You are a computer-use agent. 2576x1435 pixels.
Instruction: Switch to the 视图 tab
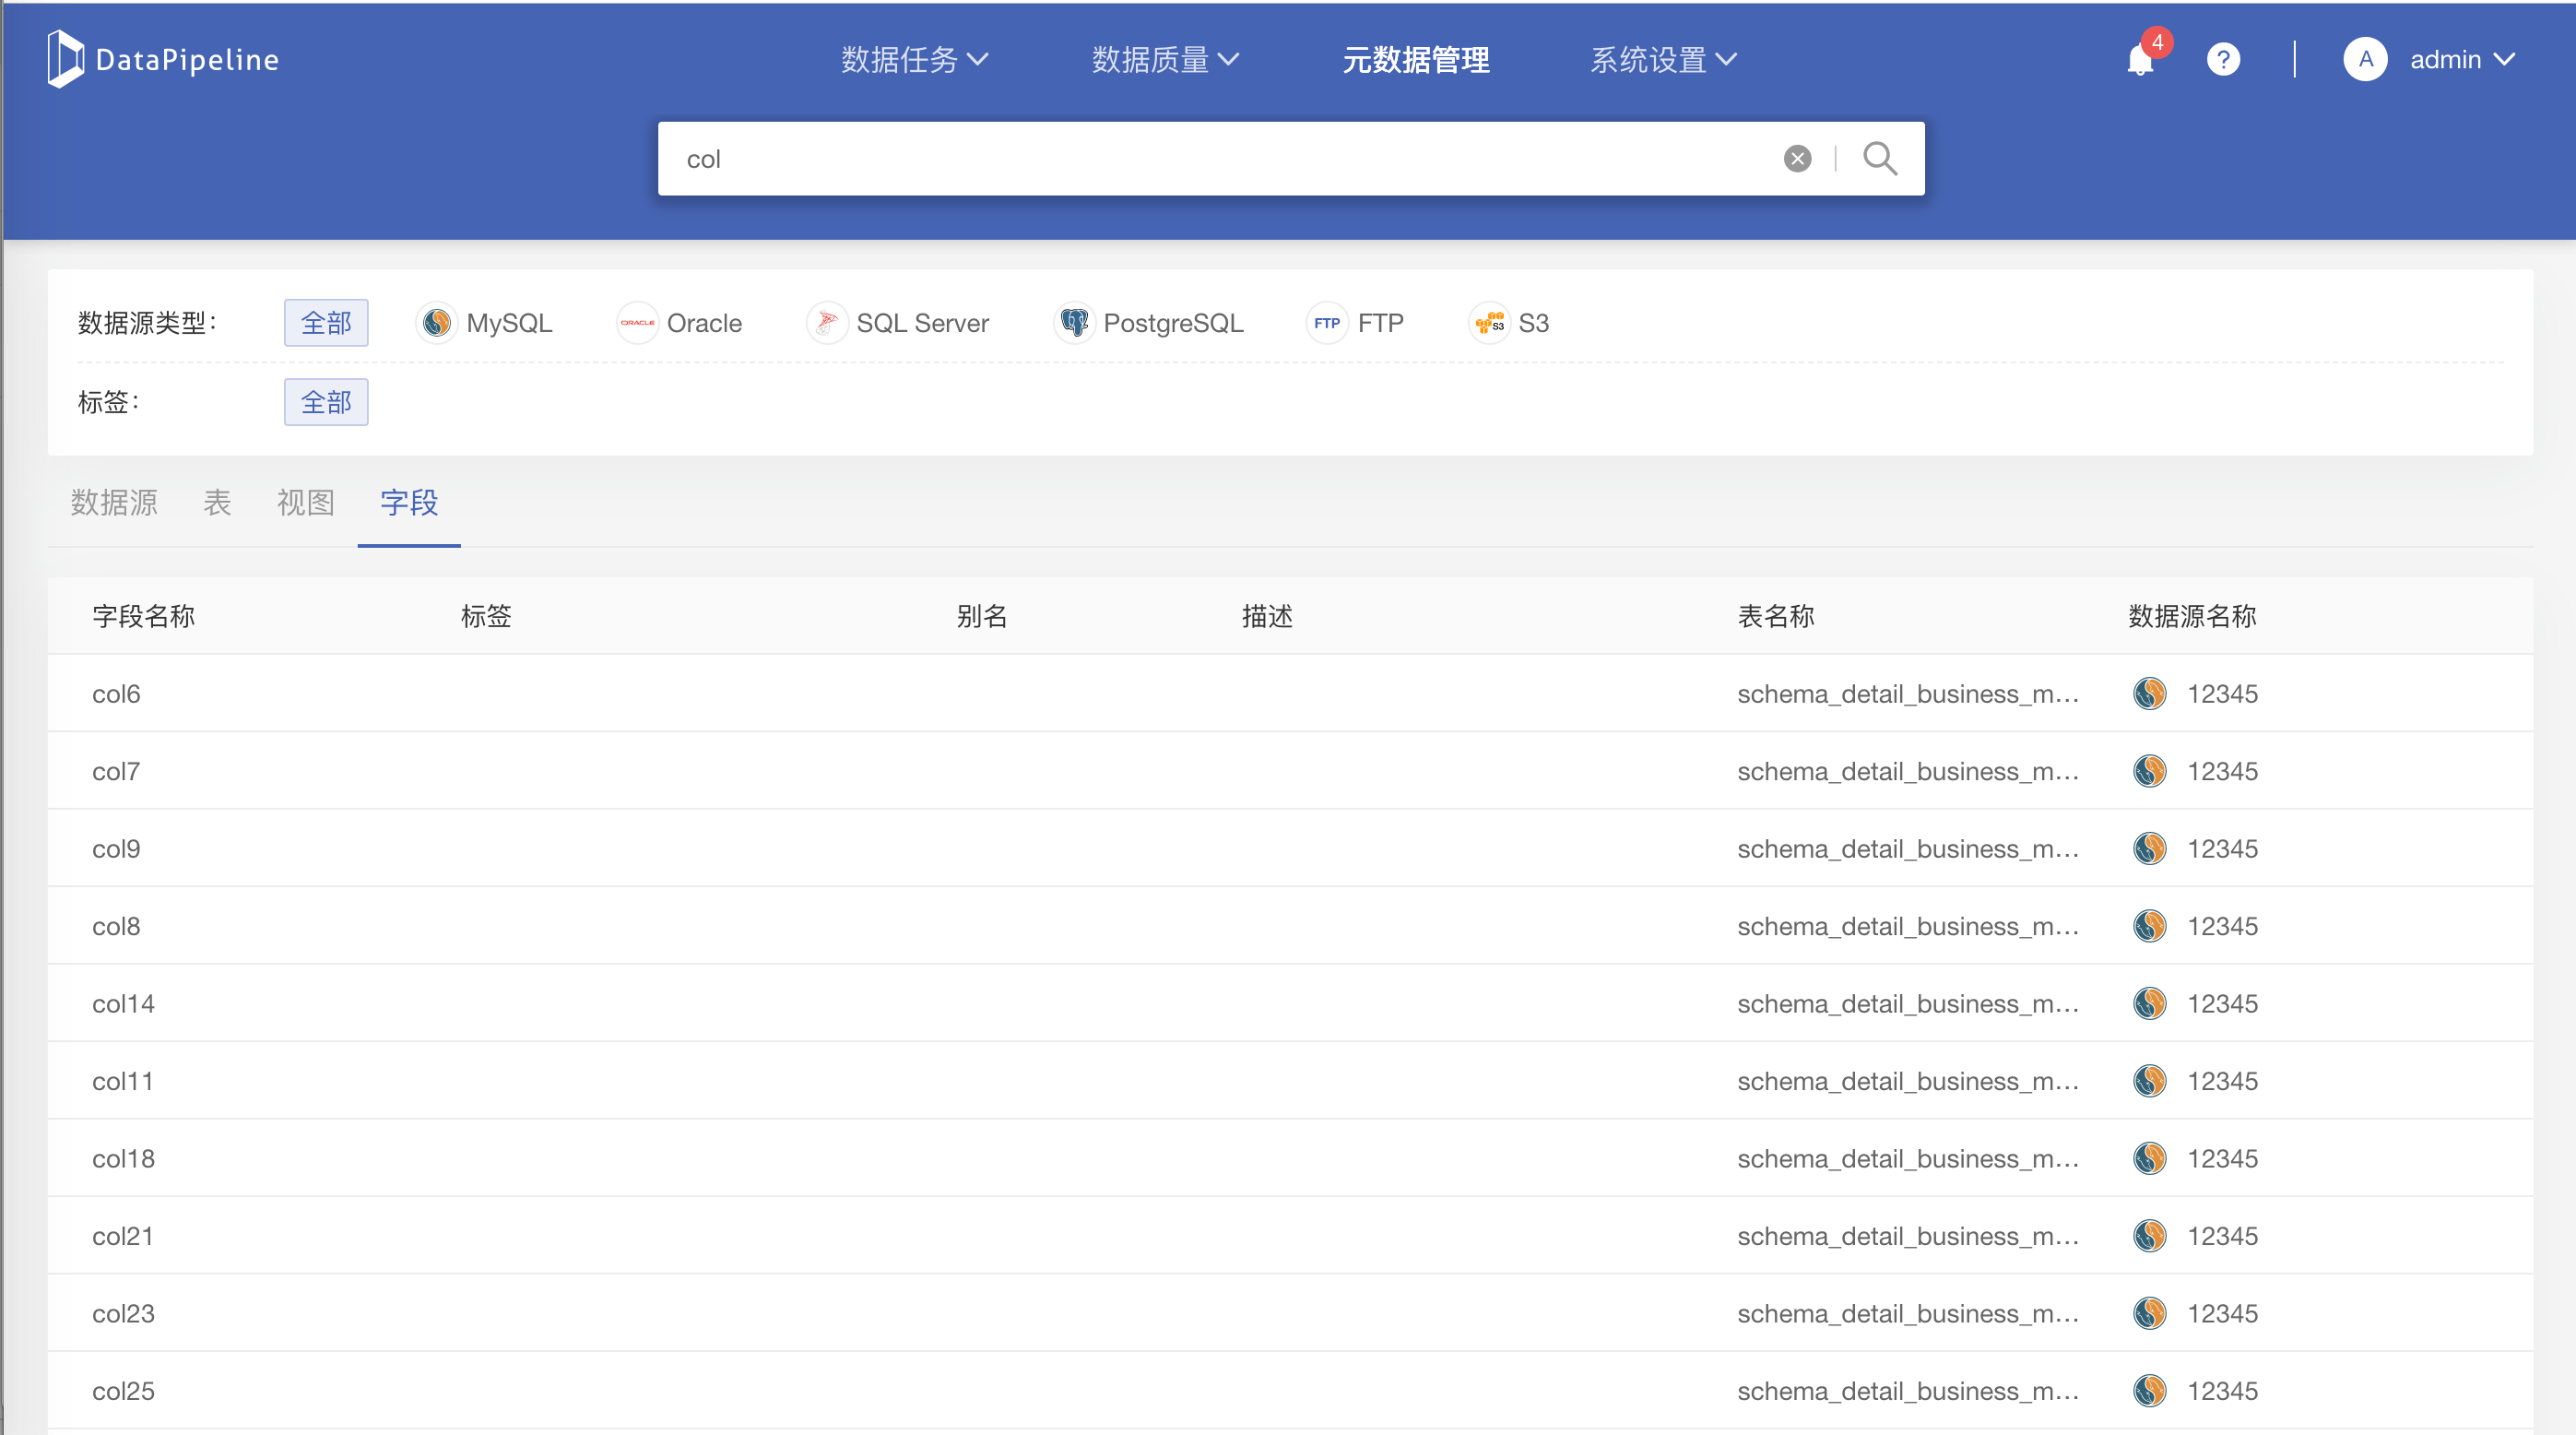305,502
